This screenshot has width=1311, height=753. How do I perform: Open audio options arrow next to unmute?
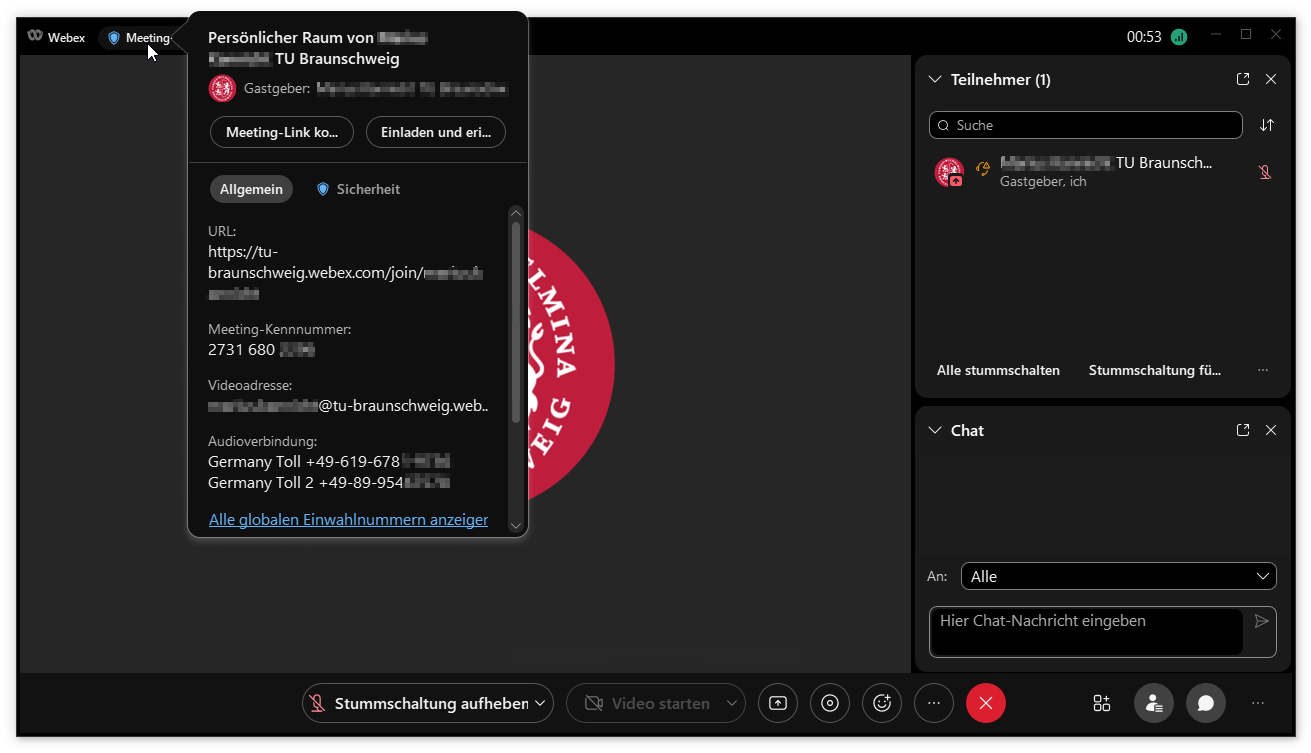click(542, 703)
